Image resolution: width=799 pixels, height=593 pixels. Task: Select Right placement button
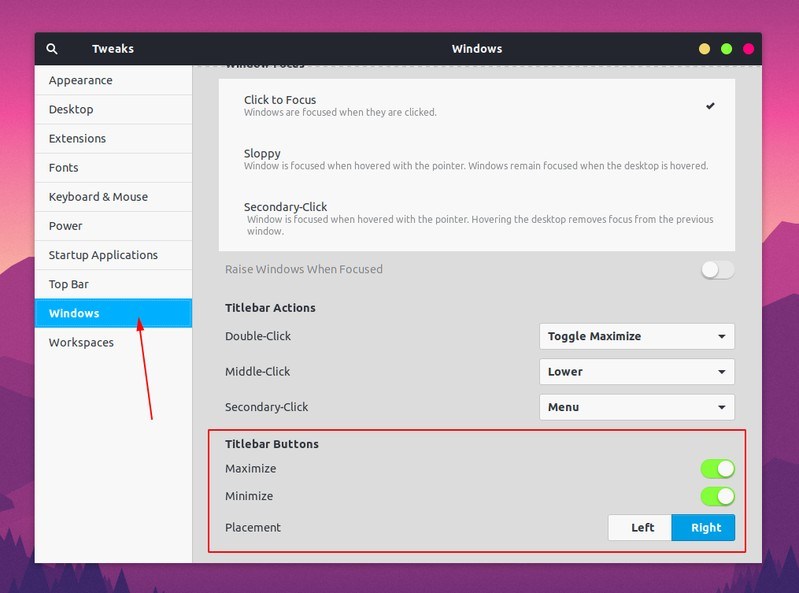[705, 528]
